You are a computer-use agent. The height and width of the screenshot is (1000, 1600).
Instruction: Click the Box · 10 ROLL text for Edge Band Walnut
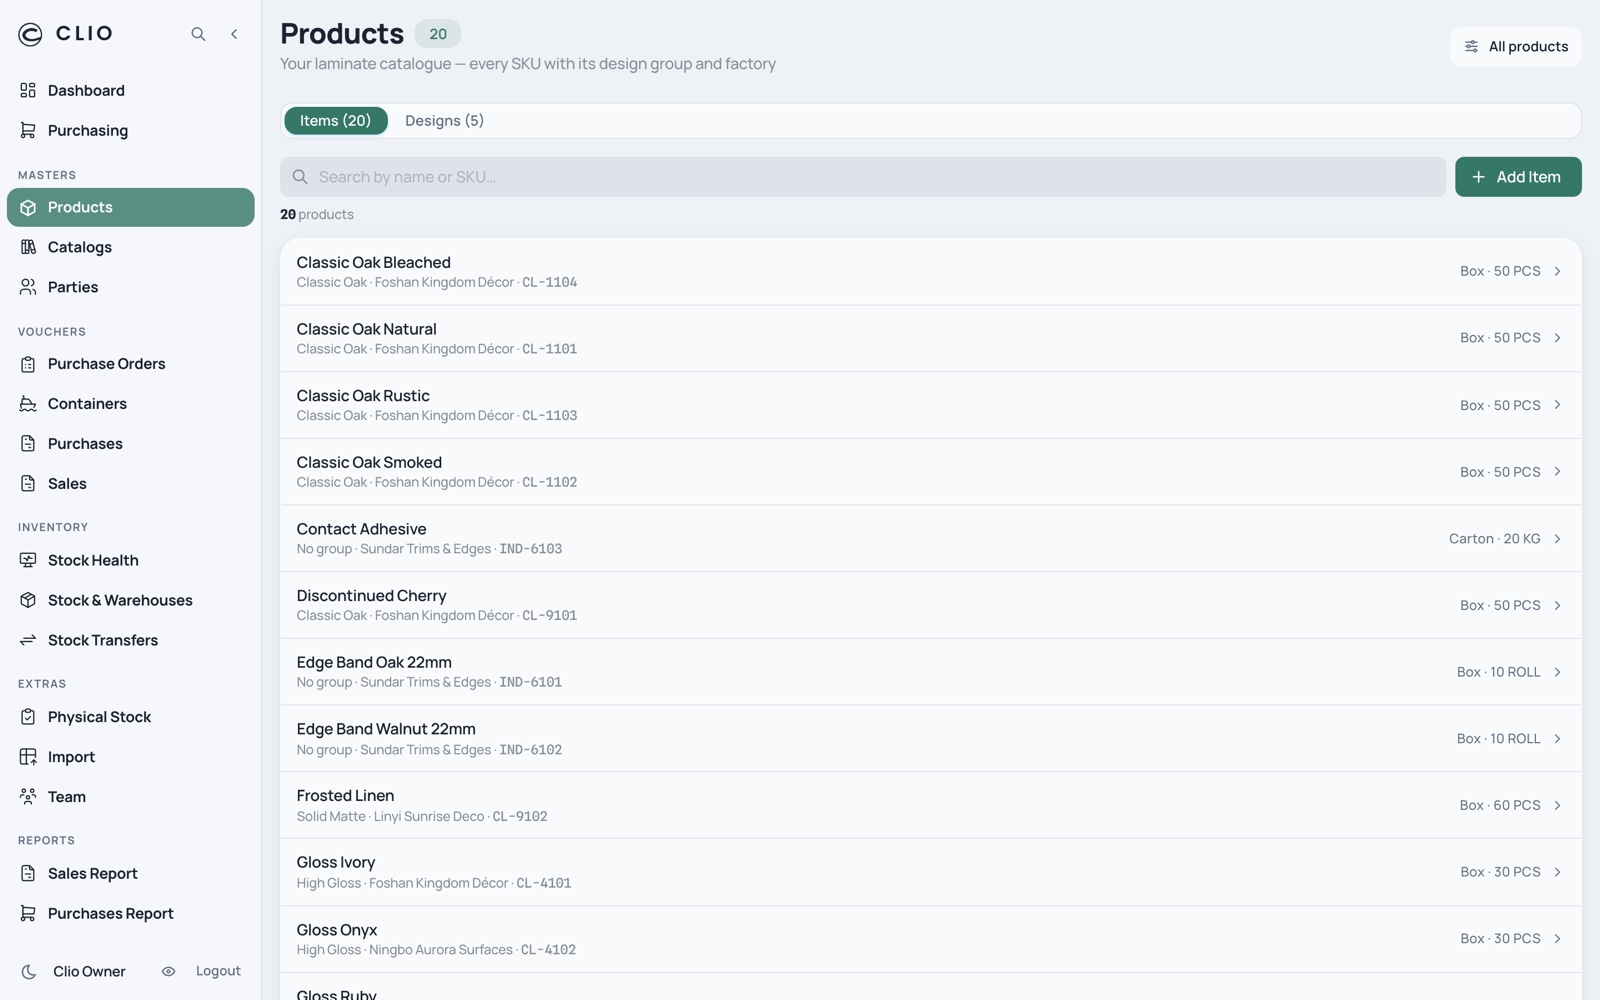pos(1498,739)
